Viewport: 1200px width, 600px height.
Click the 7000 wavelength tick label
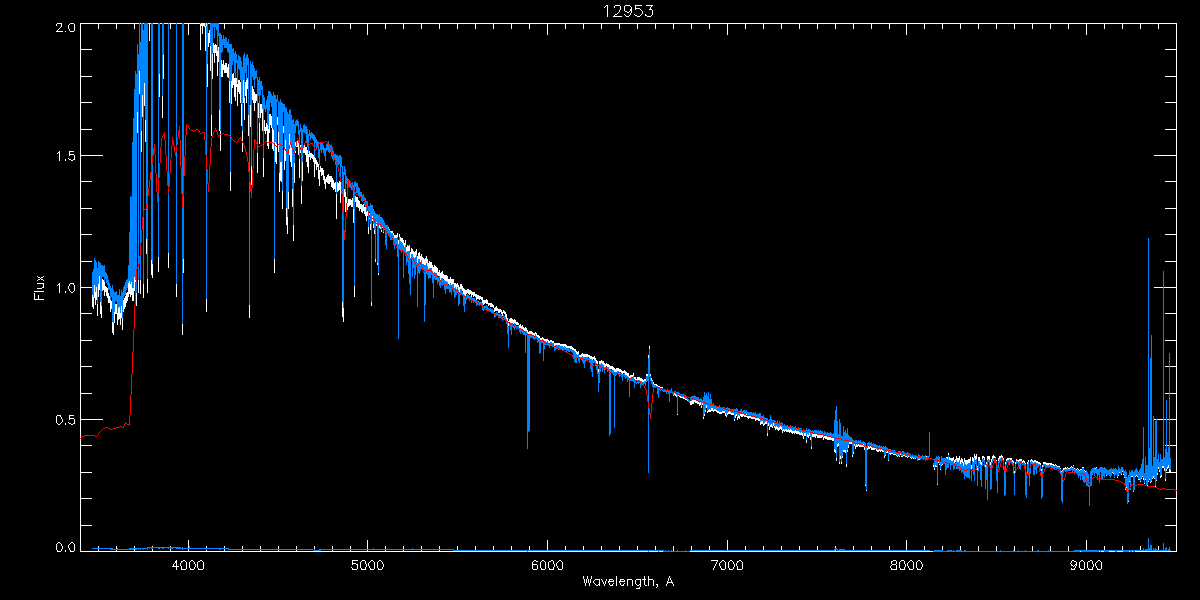pos(727,564)
